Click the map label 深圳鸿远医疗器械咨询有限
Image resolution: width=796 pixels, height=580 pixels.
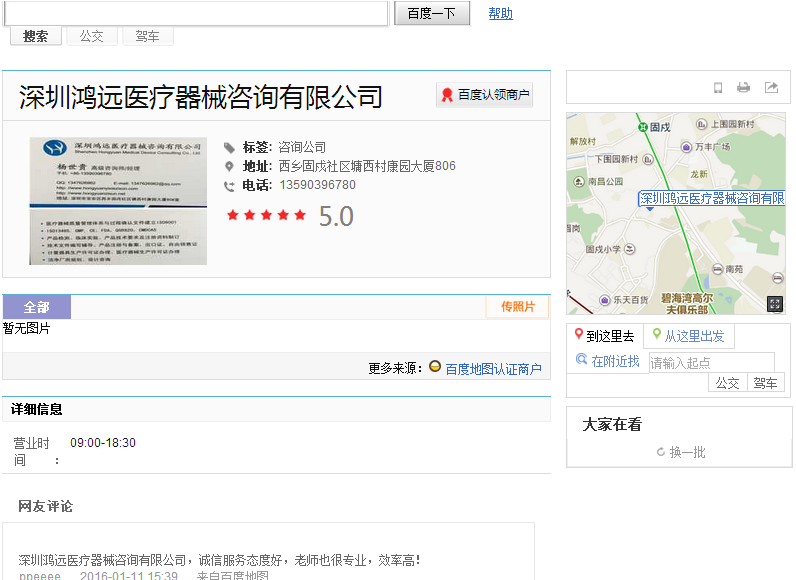pyautogui.click(x=711, y=198)
